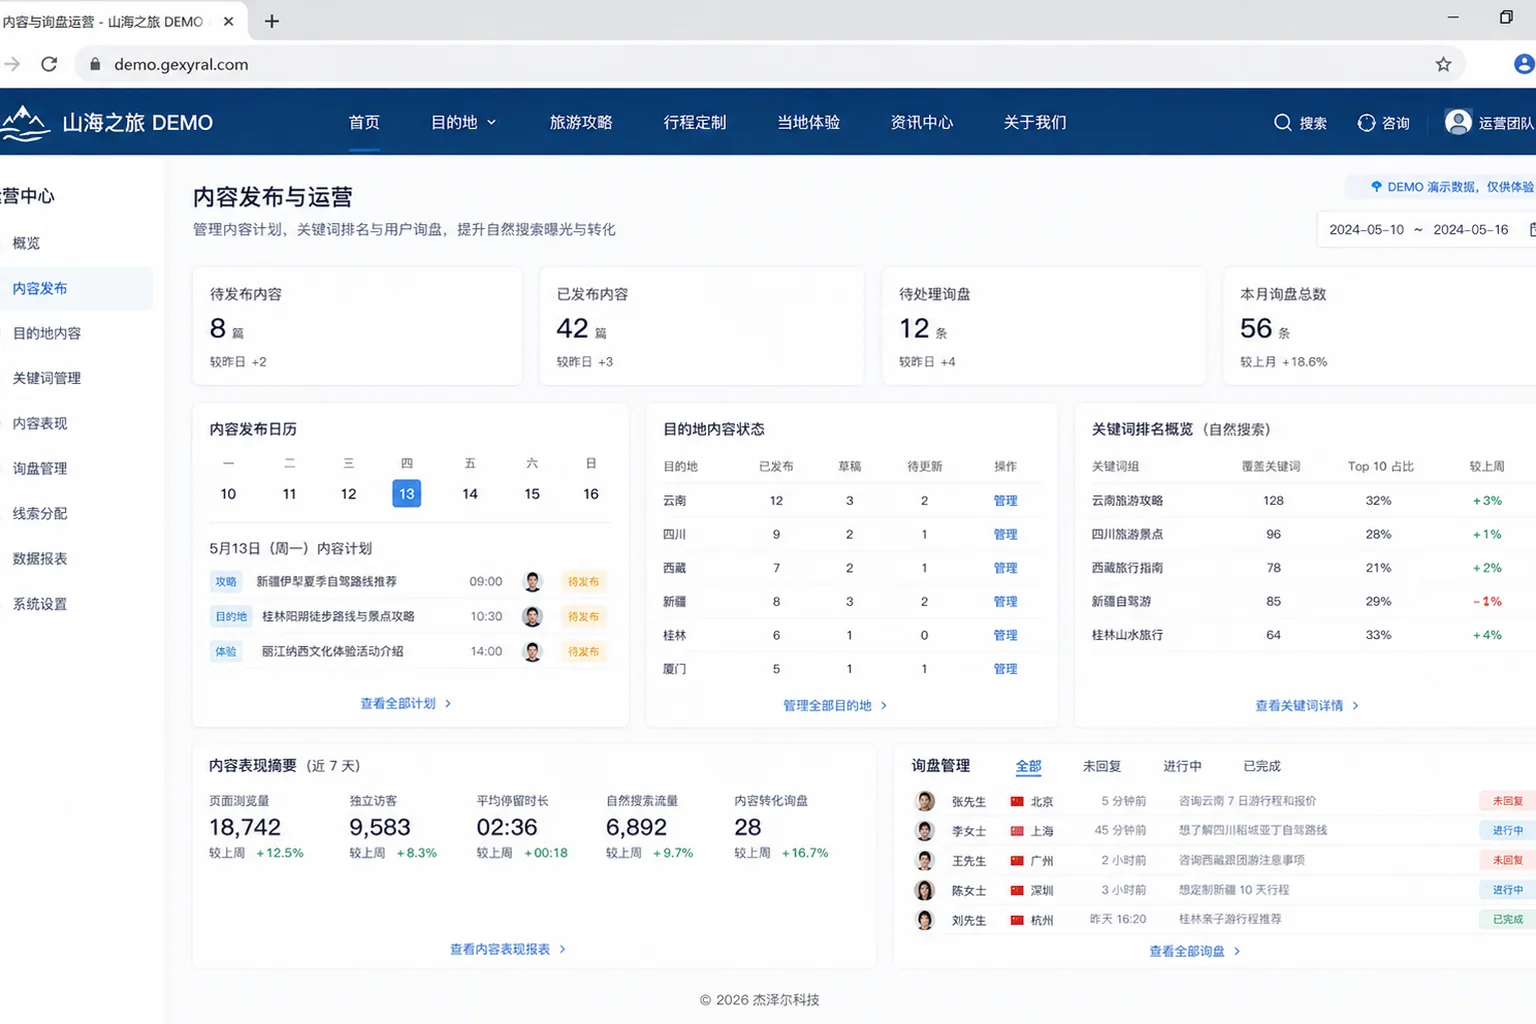Open 查看关键词详情 chevron link
This screenshot has height=1024, width=1536.
click(x=1307, y=706)
